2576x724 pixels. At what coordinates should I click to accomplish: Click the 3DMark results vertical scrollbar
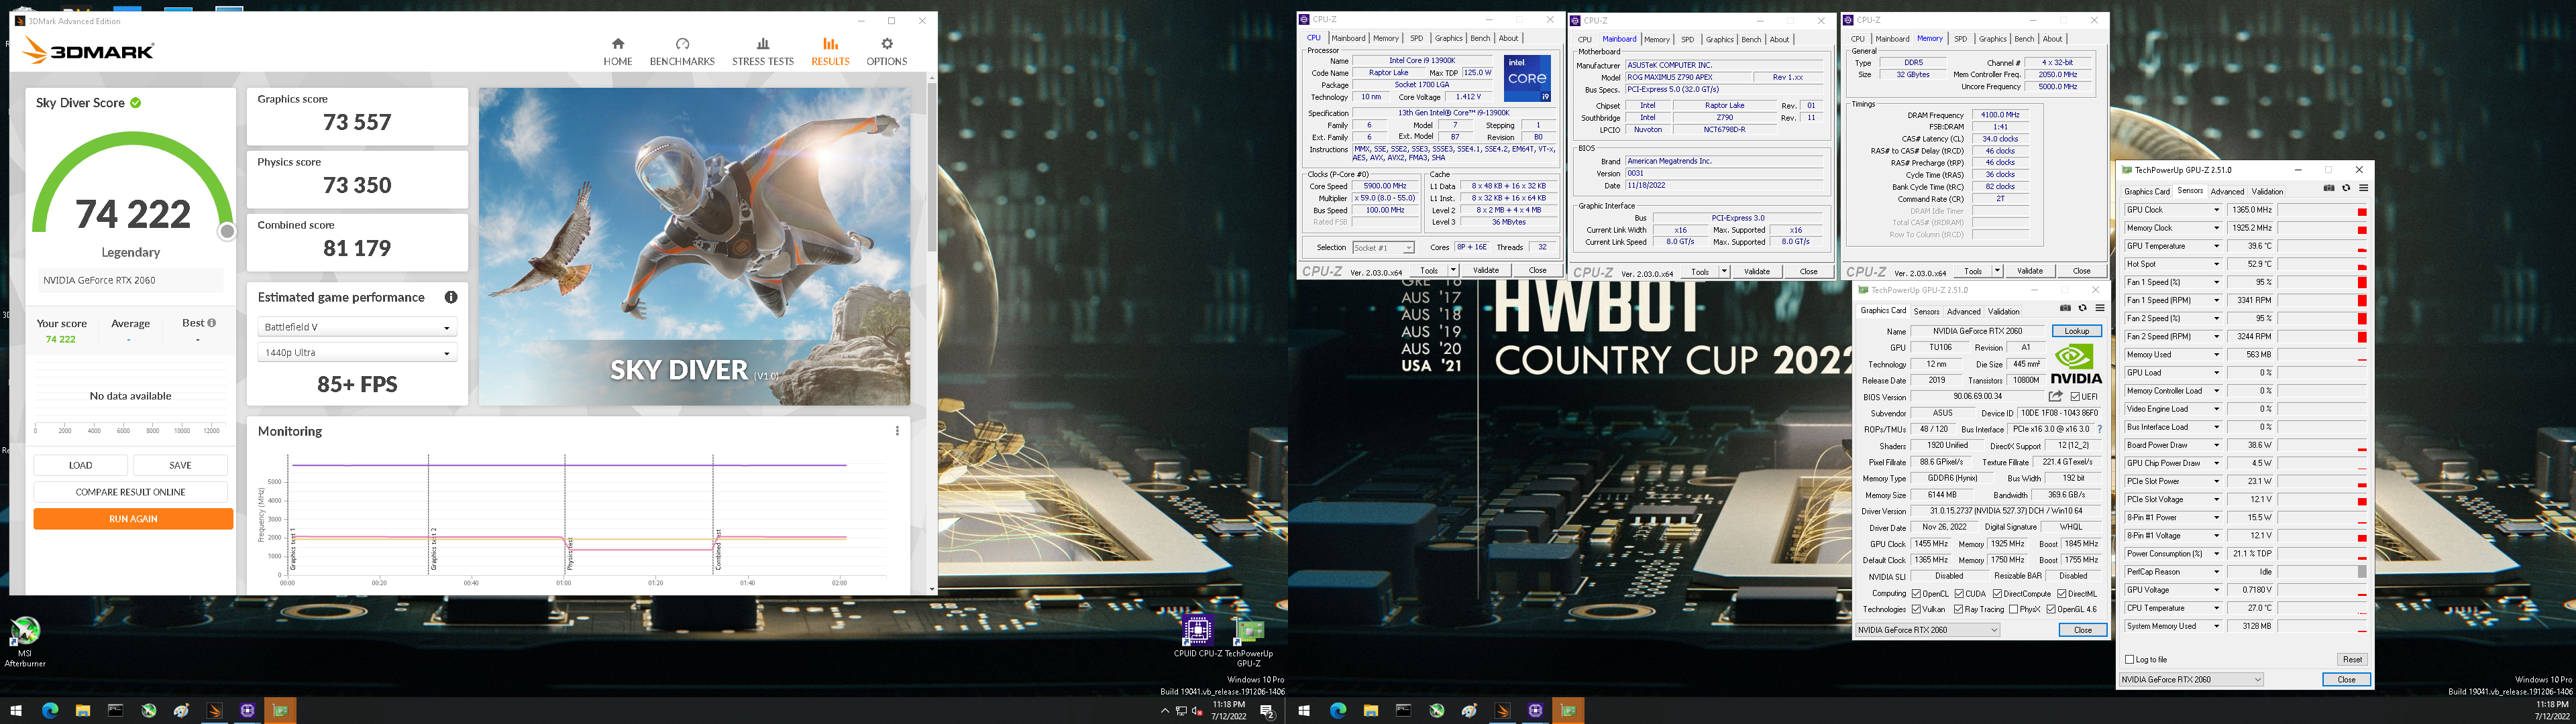pyautogui.click(x=932, y=167)
